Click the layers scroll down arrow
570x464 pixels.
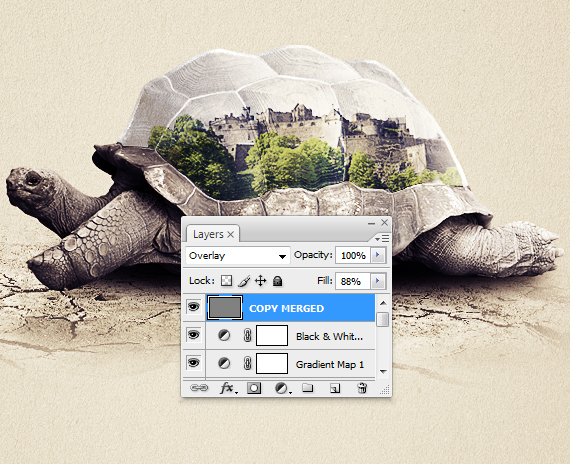coord(383,371)
